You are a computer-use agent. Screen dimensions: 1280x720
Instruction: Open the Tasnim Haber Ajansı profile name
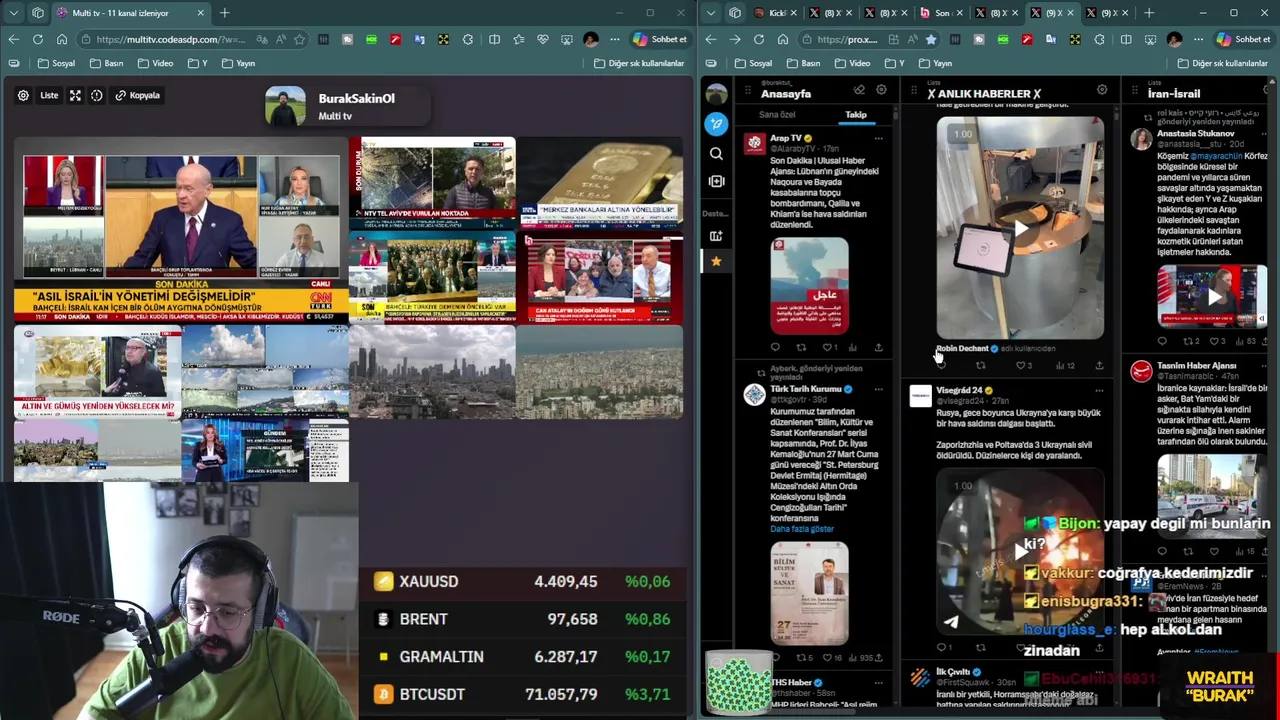1197,366
